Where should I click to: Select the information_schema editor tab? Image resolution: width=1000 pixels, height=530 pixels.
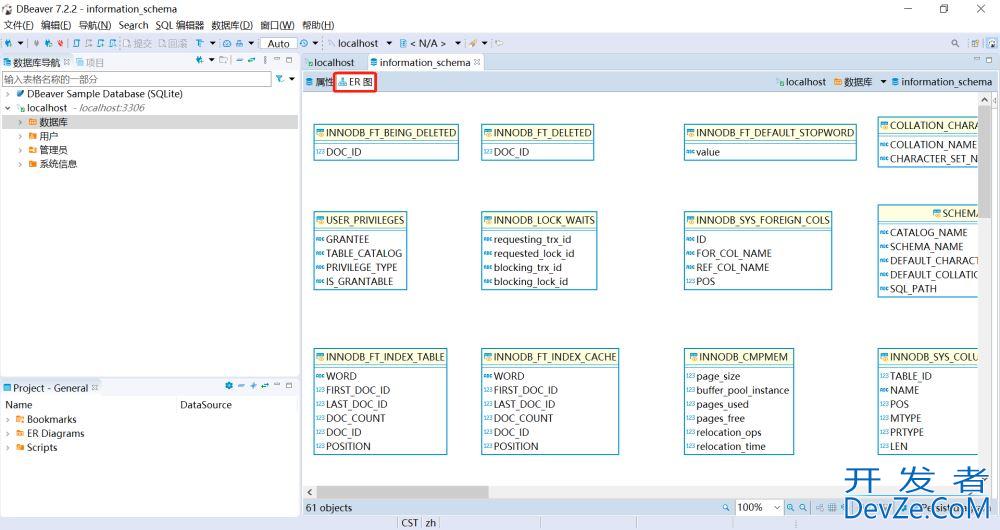[425, 63]
